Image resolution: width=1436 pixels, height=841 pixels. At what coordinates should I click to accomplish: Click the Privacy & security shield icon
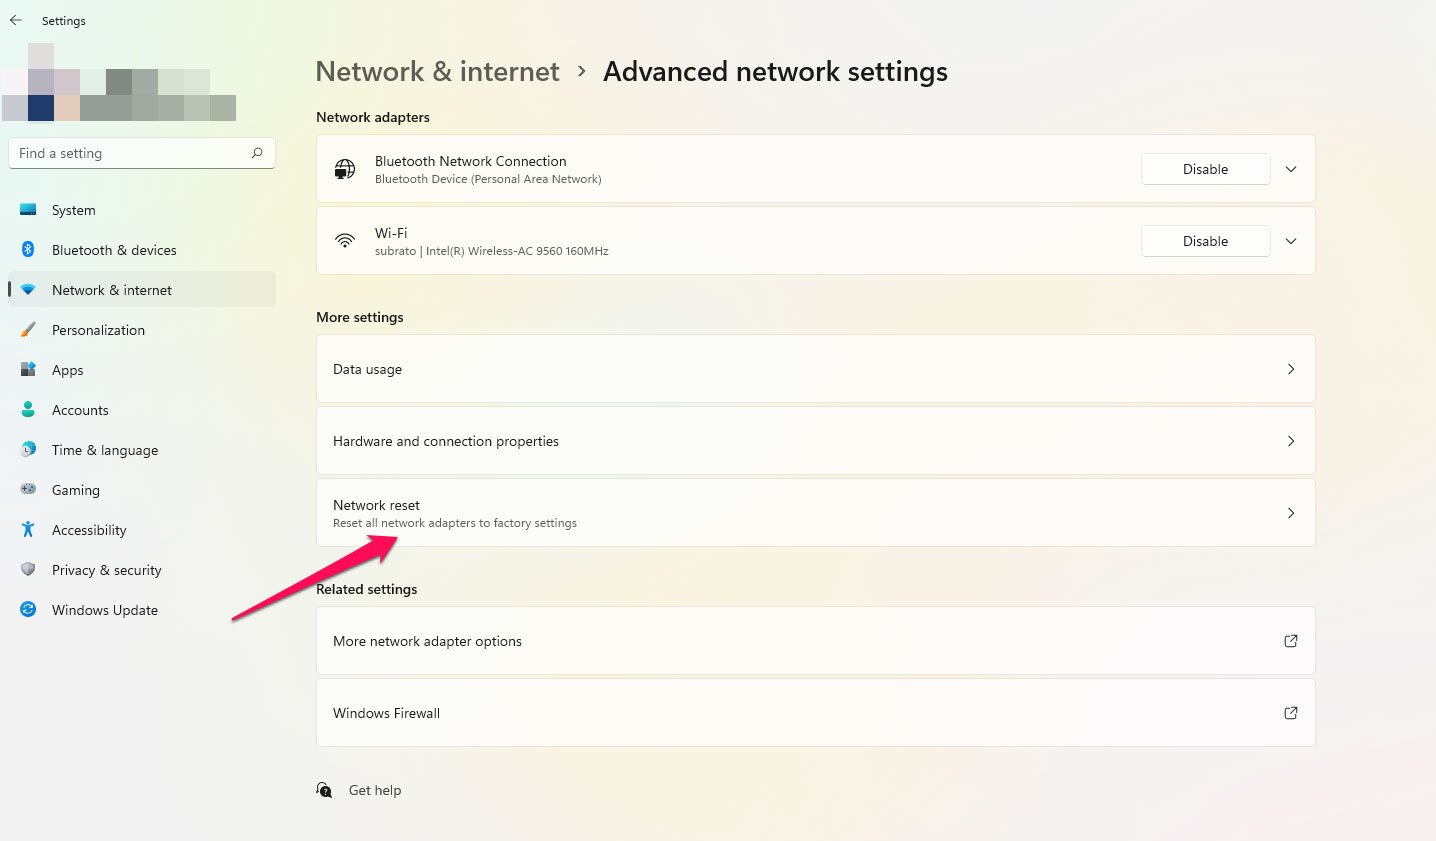28,570
